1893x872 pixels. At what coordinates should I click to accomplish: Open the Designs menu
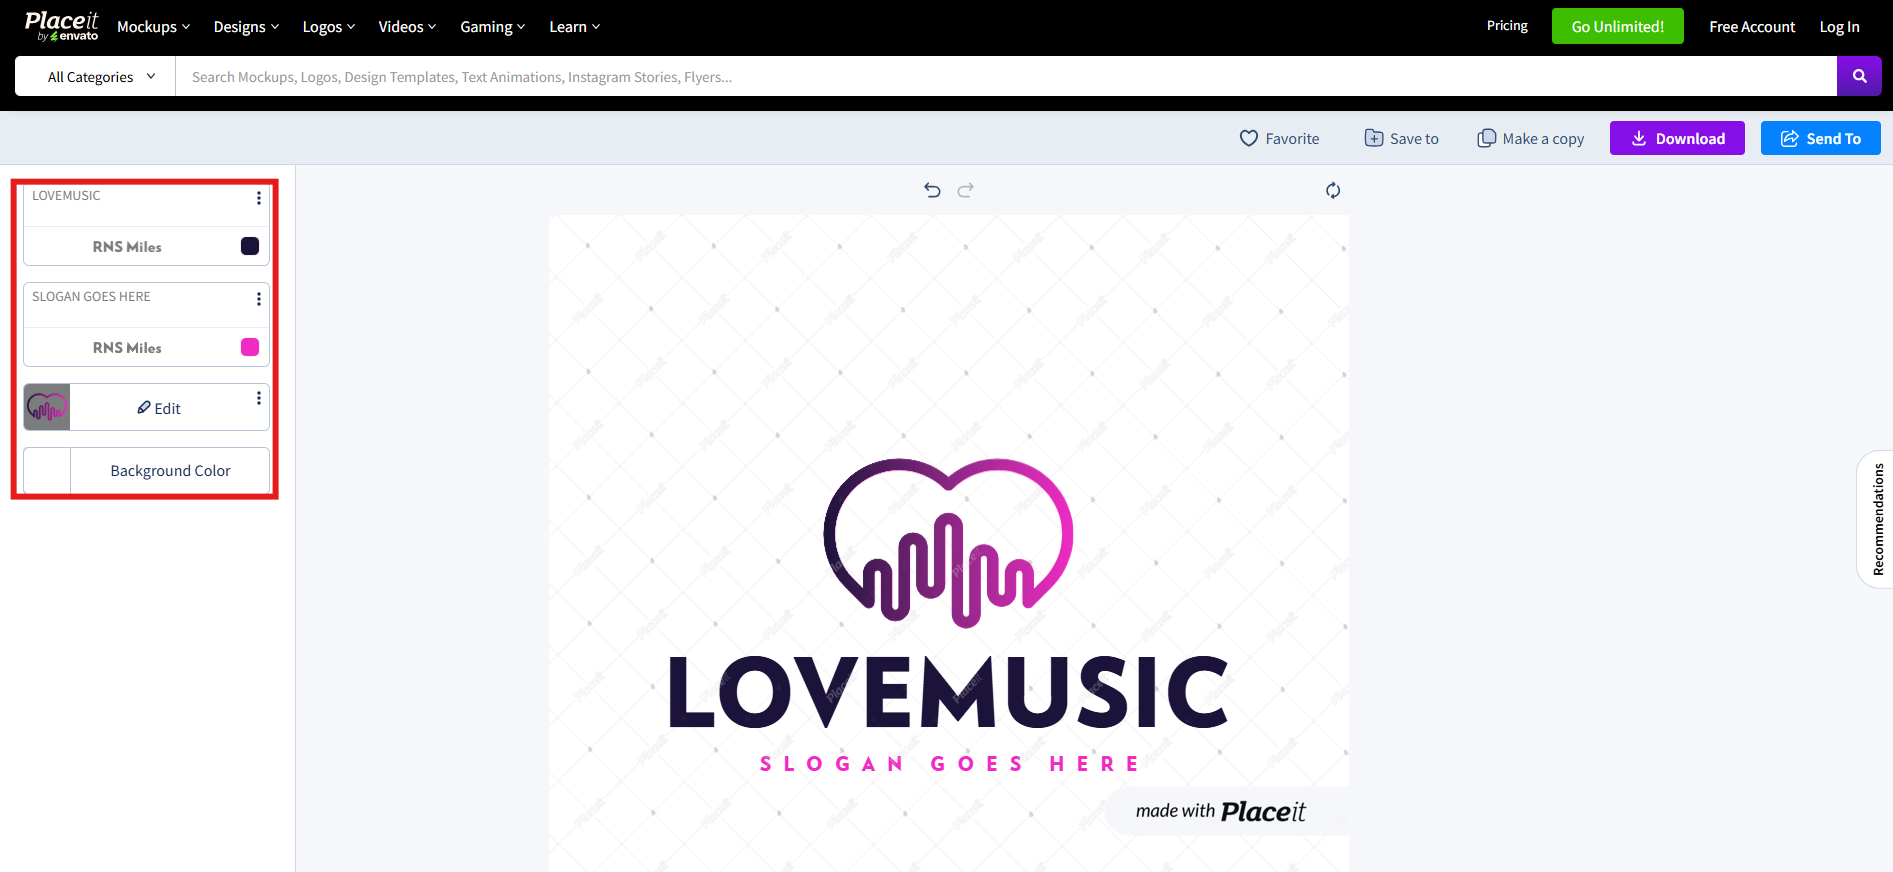(x=246, y=27)
